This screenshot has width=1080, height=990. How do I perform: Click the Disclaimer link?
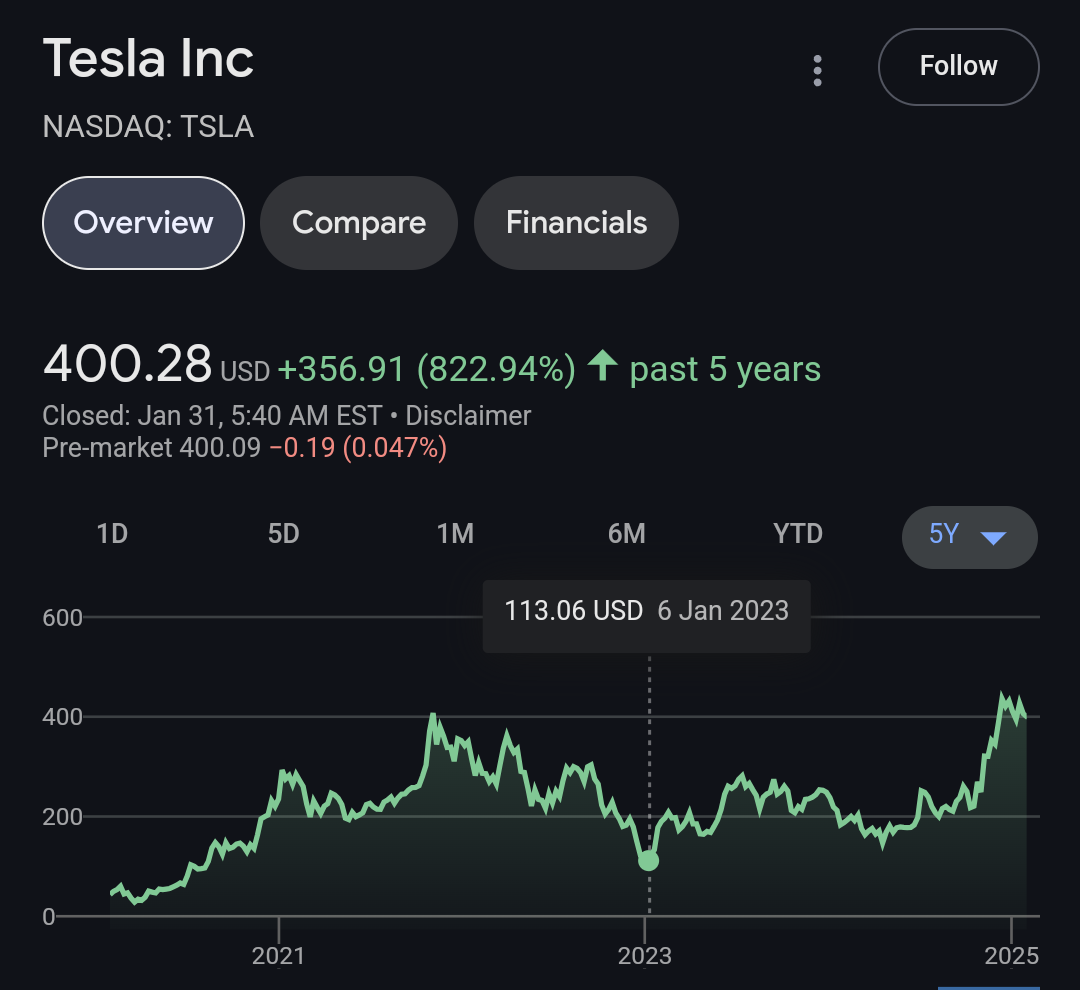point(468,416)
